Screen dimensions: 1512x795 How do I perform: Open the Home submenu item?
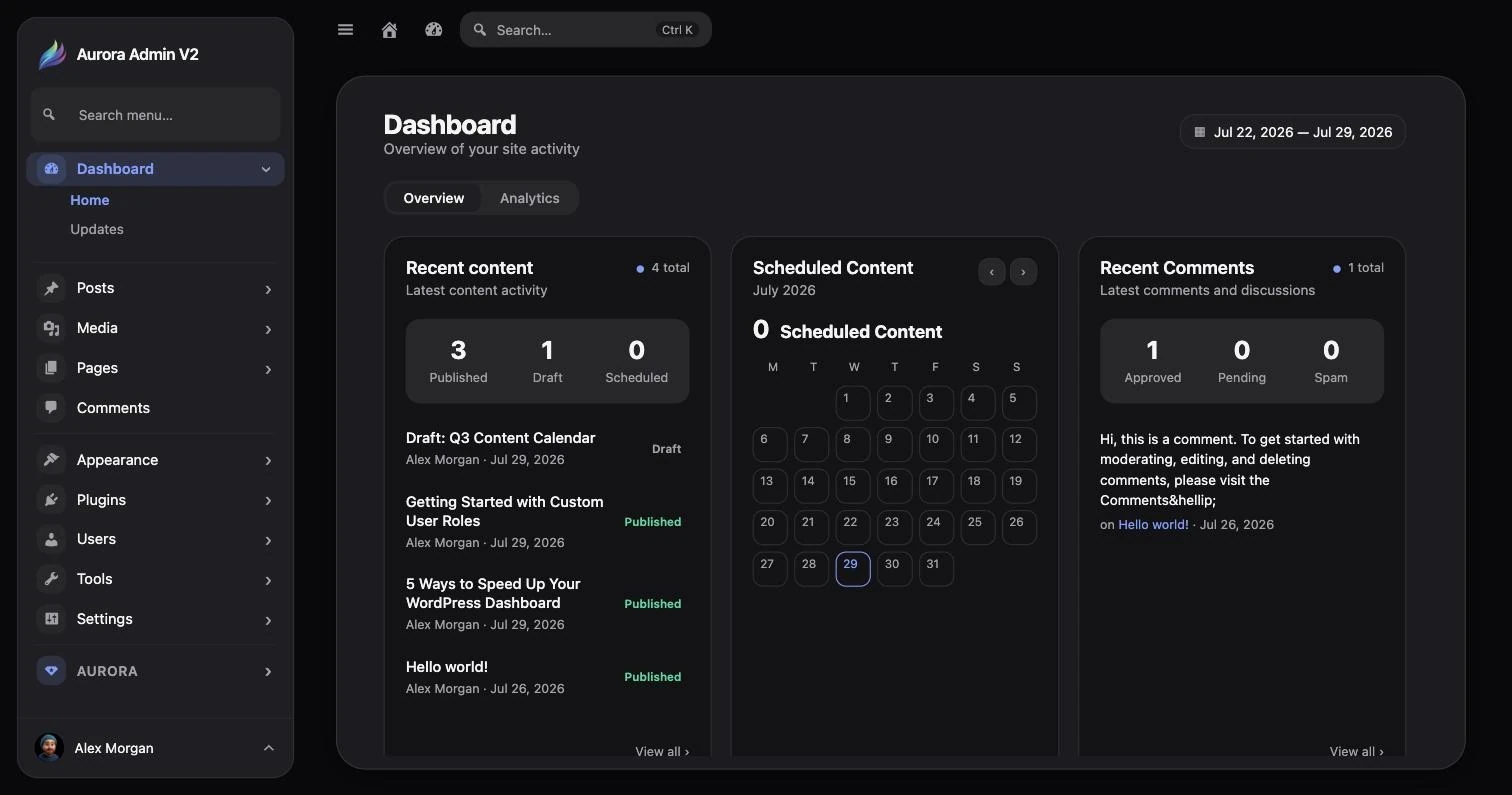(x=90, y=200)
